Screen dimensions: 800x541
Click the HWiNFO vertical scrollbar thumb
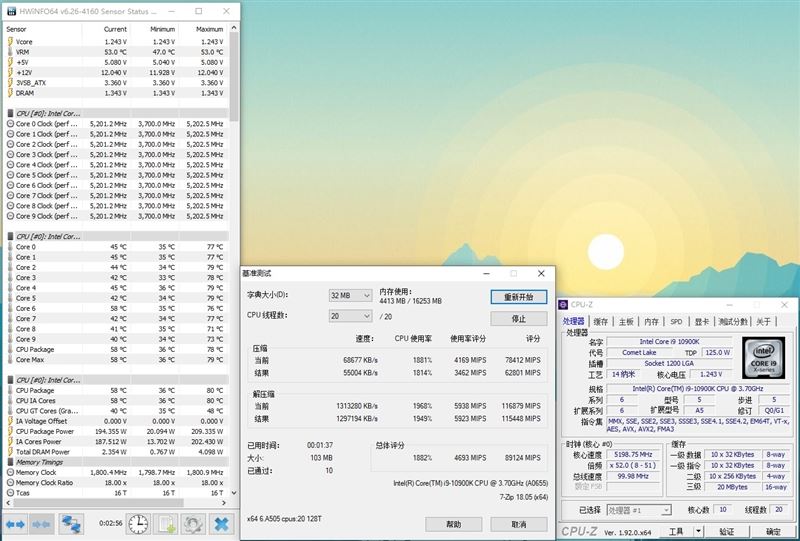(234, 77)
